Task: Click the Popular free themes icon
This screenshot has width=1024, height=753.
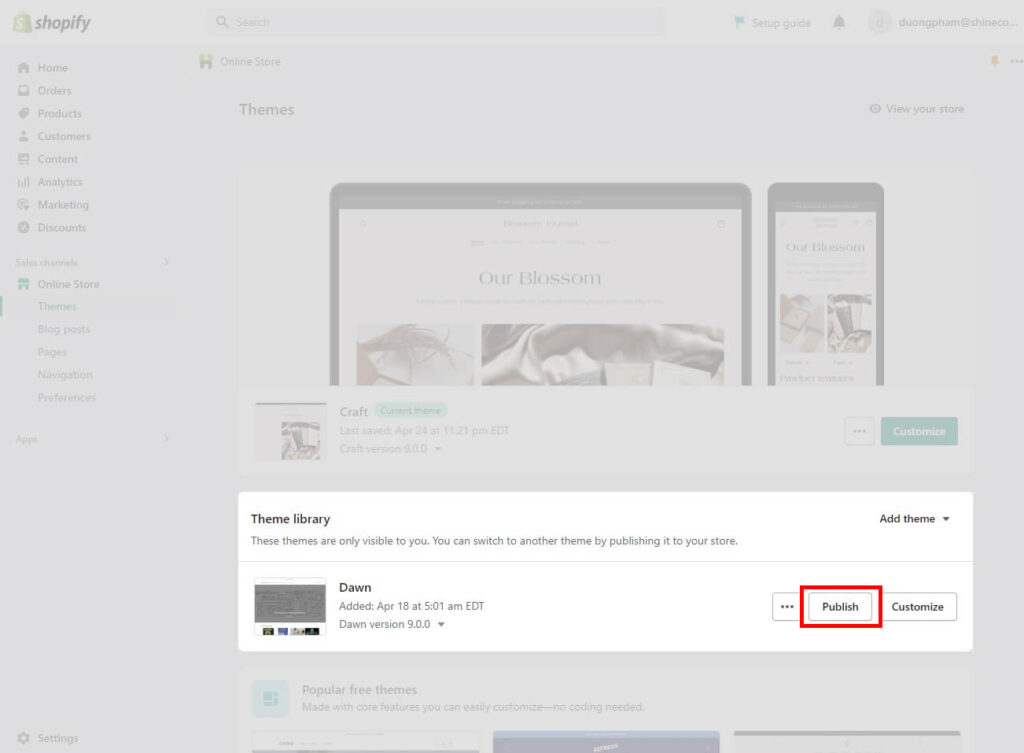Action: [270, 698]
